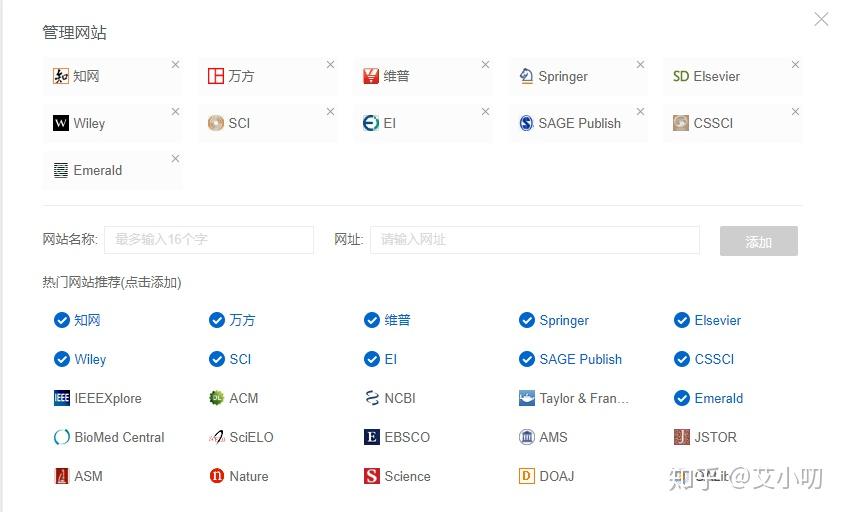Viewport: 845px width, 512px height.
Task: Remove 万方 from managed sites
Action: tap(330, 65)
